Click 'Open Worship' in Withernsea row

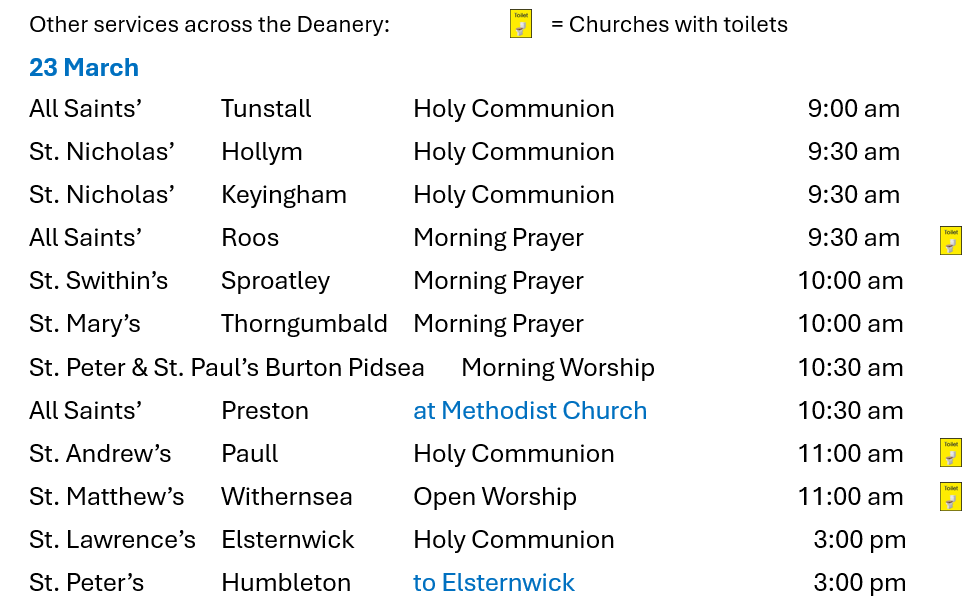point(495,497)
